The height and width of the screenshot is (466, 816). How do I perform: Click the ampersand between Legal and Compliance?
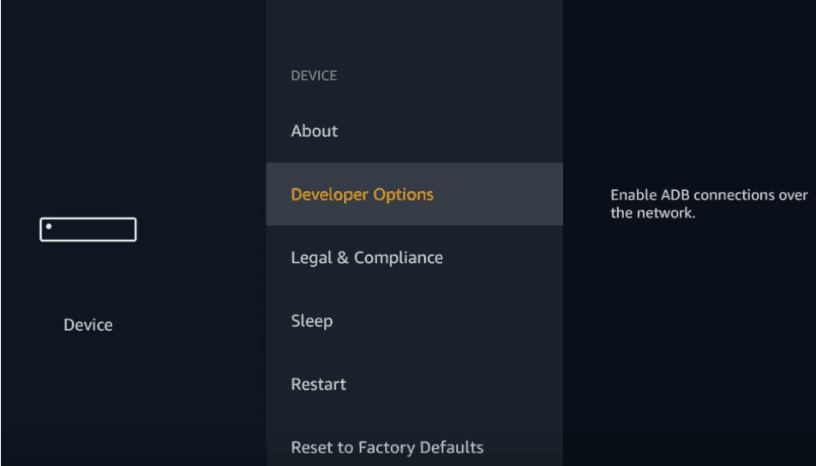pos(343,258)
